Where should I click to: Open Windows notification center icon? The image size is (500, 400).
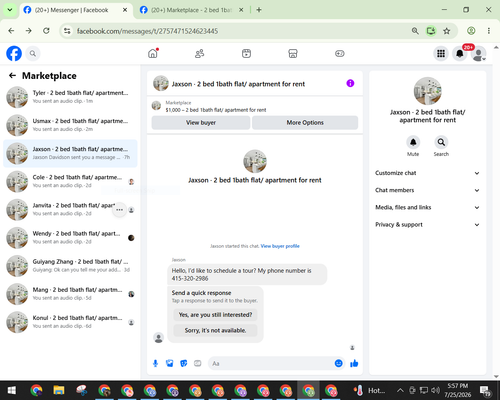click(x=485, y=390)
